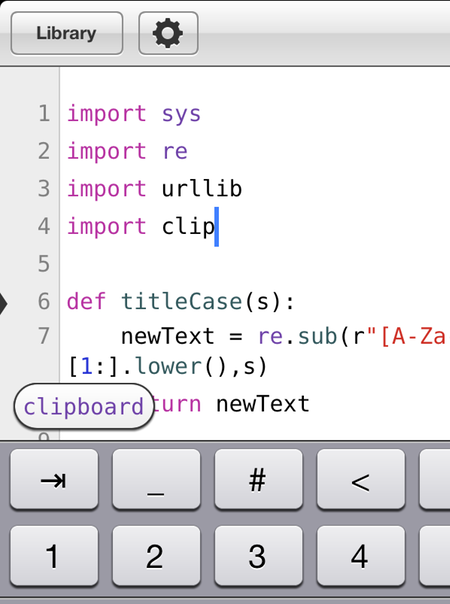Tap the number 2 key
This screenshot has height=604, width=450.
pos(156,556)
